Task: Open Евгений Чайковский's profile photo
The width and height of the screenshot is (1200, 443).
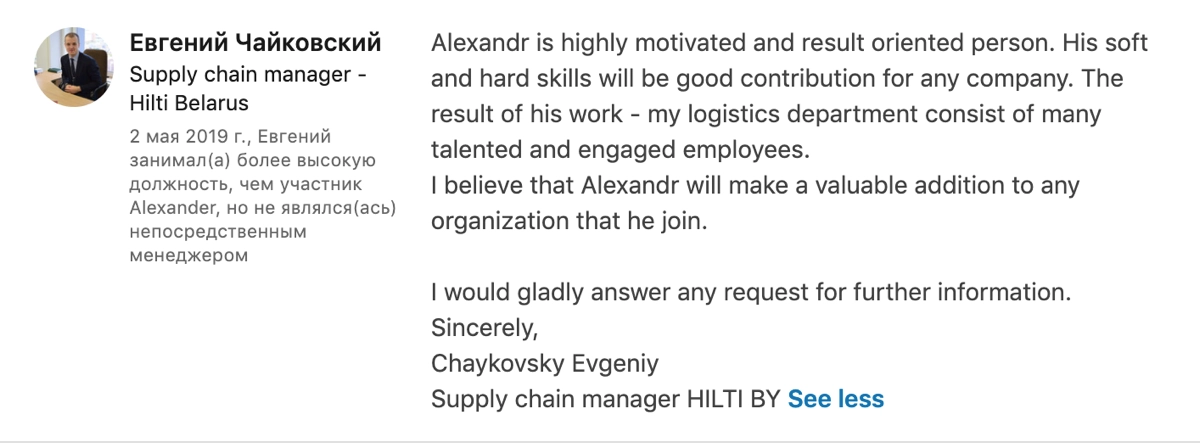Action: 74,66
